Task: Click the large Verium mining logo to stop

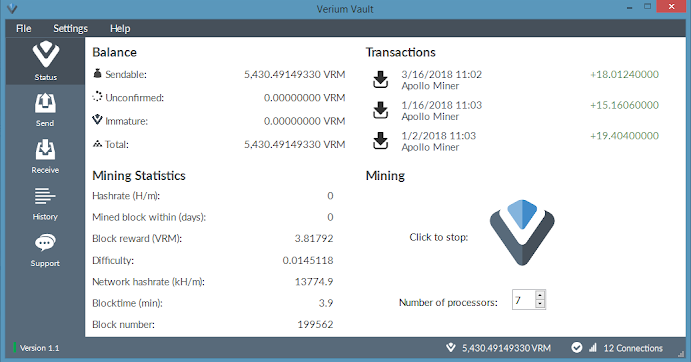Action: [x=522, y=232]
